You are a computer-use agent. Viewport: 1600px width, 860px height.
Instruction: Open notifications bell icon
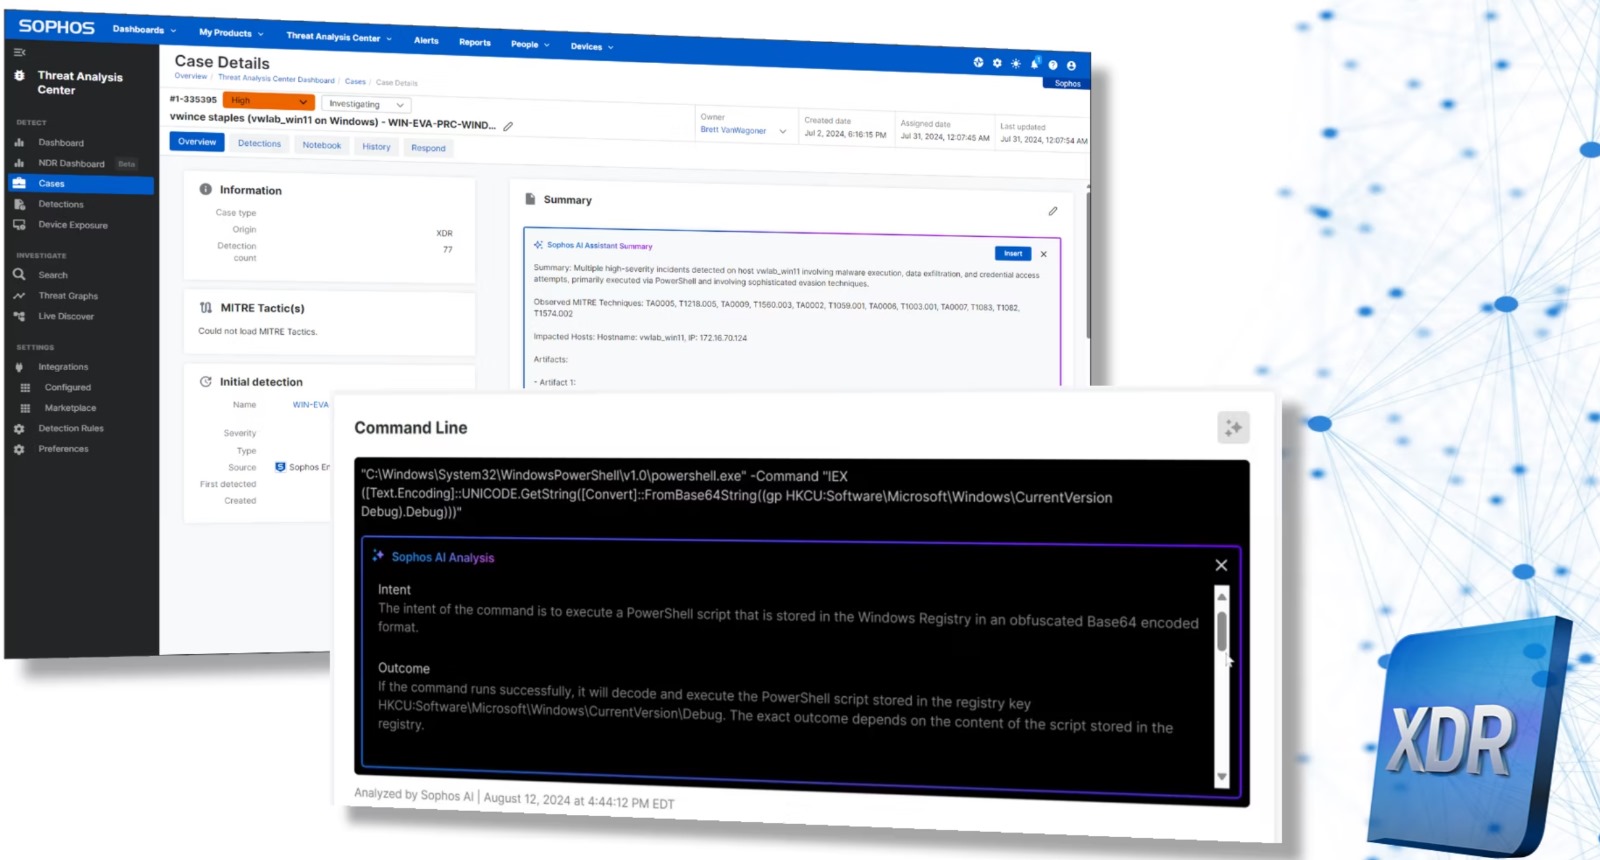1035,64
